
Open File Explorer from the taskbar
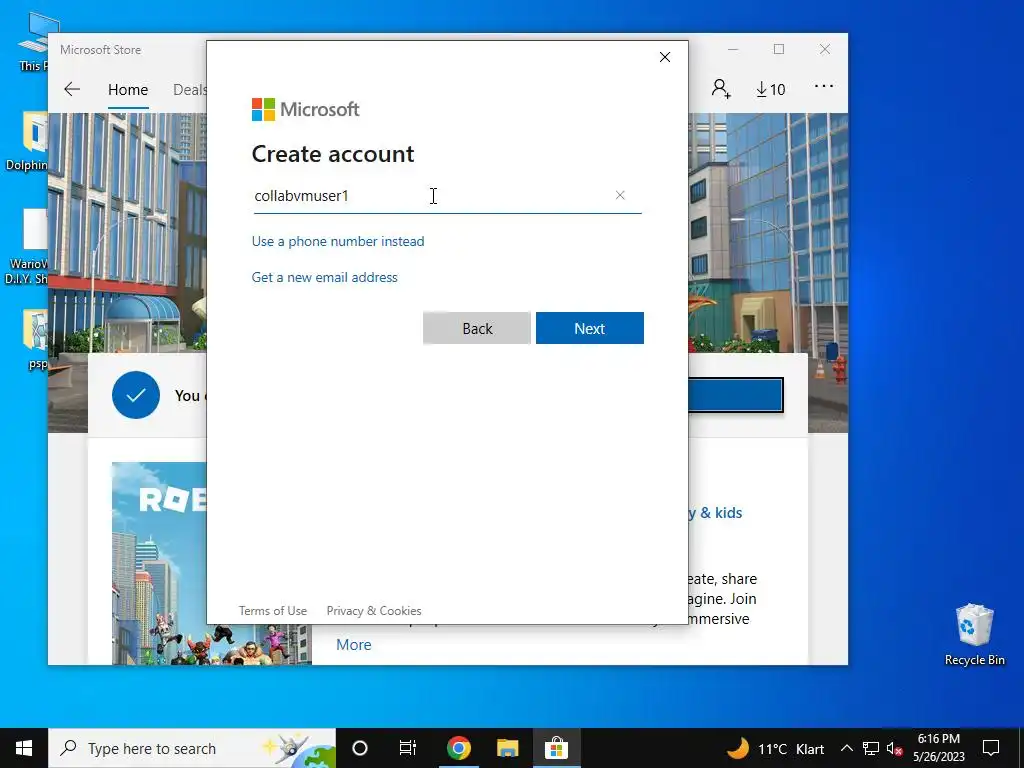pos(507,748)
